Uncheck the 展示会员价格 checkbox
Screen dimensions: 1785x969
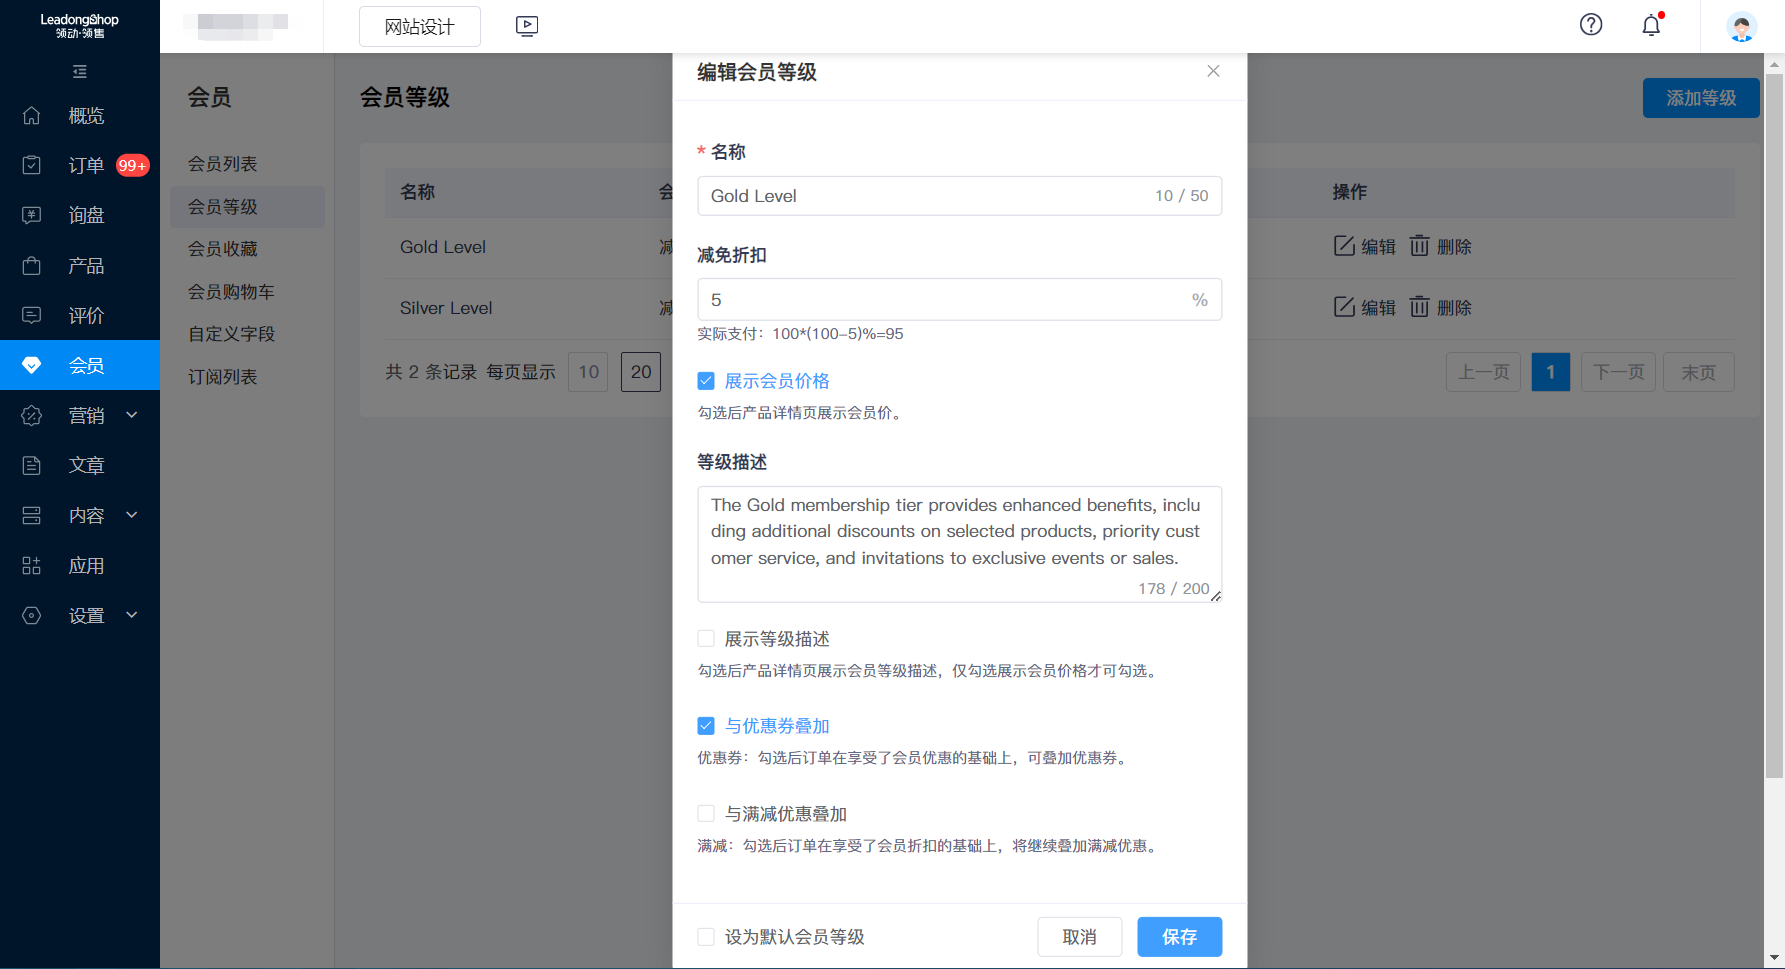(x=706, y=381)
